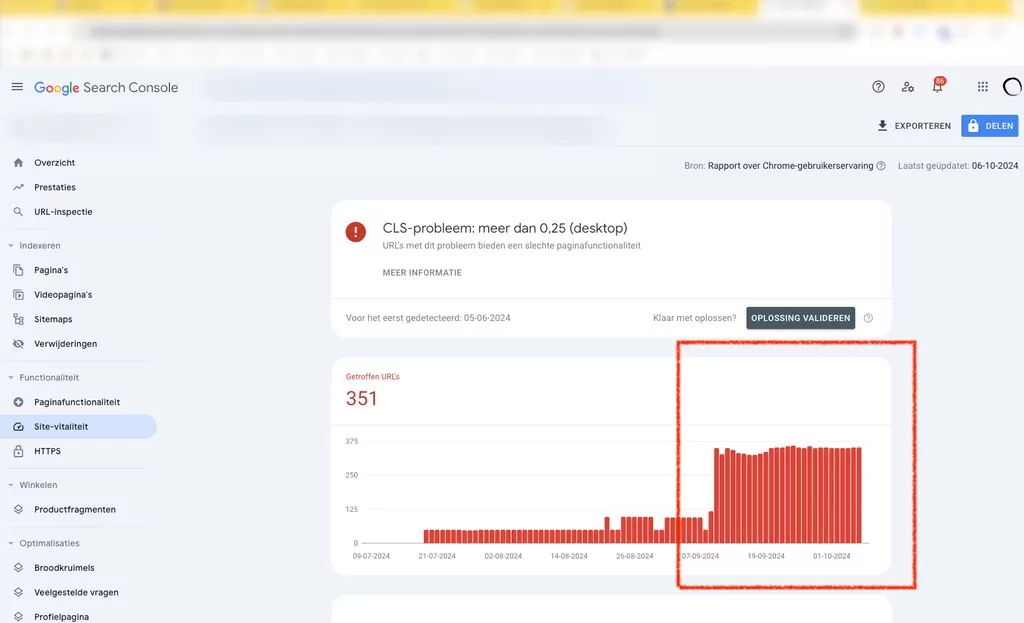Click the blue Delen button
The width and height of the screenshot is (1024, 623).
[x=988, y=126]
